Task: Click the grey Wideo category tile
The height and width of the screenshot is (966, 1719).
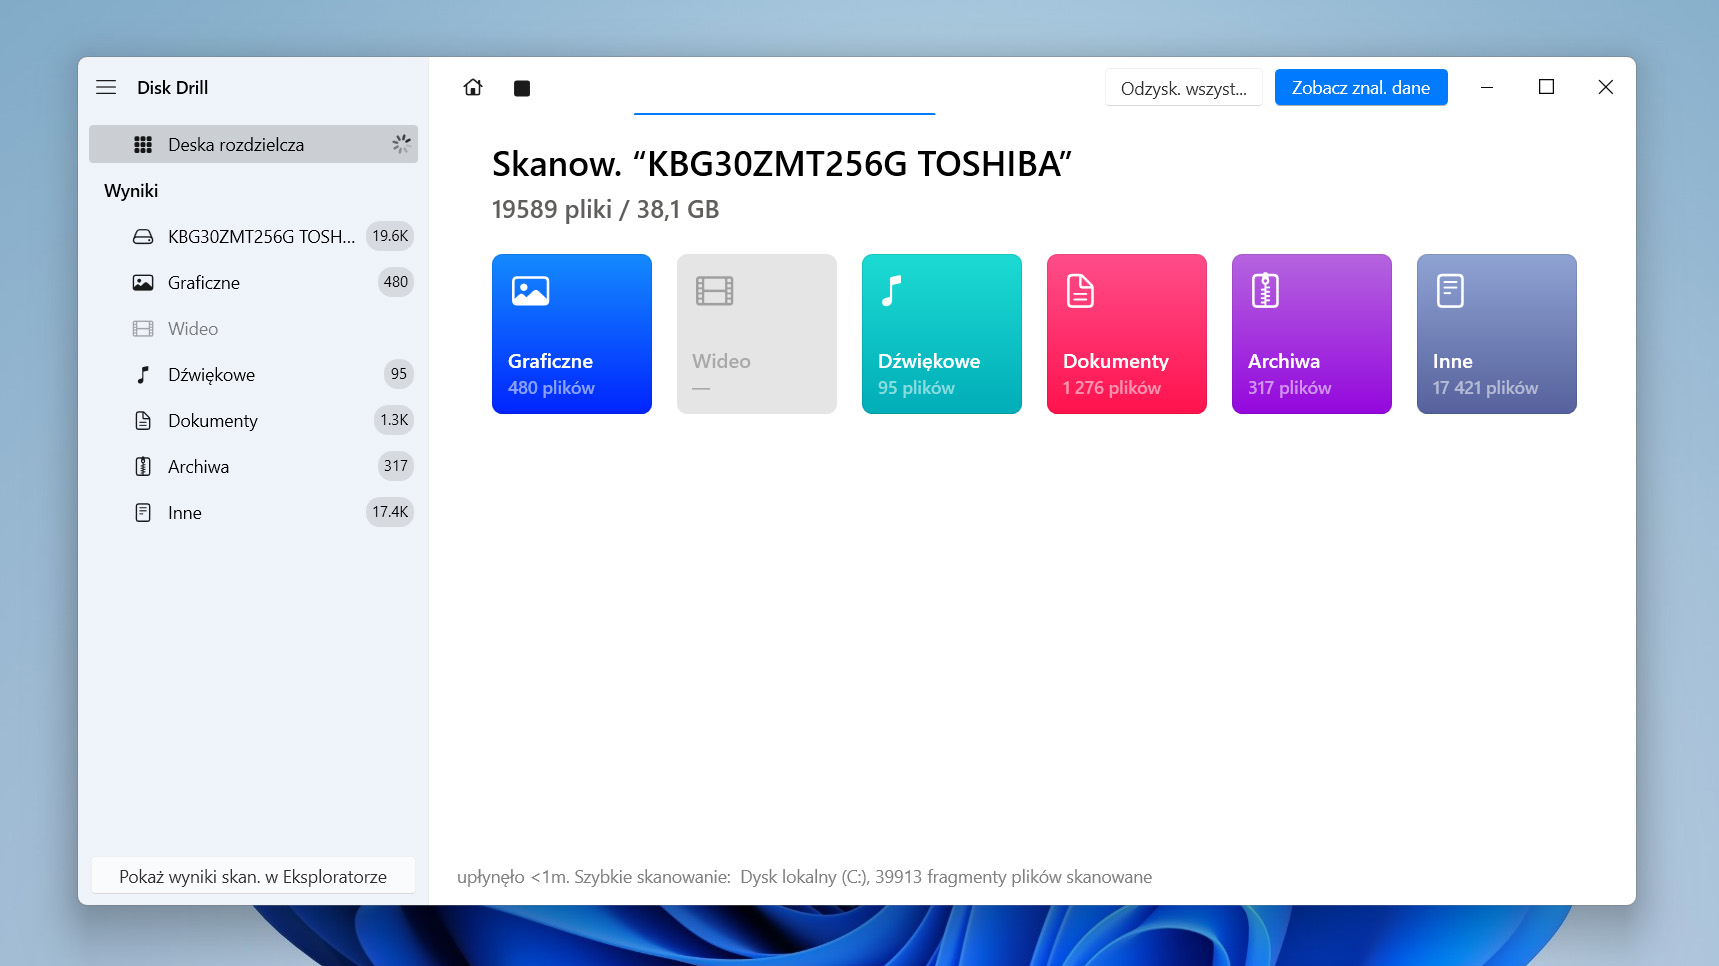Action: pyautogui.click(x=756, y=334)
